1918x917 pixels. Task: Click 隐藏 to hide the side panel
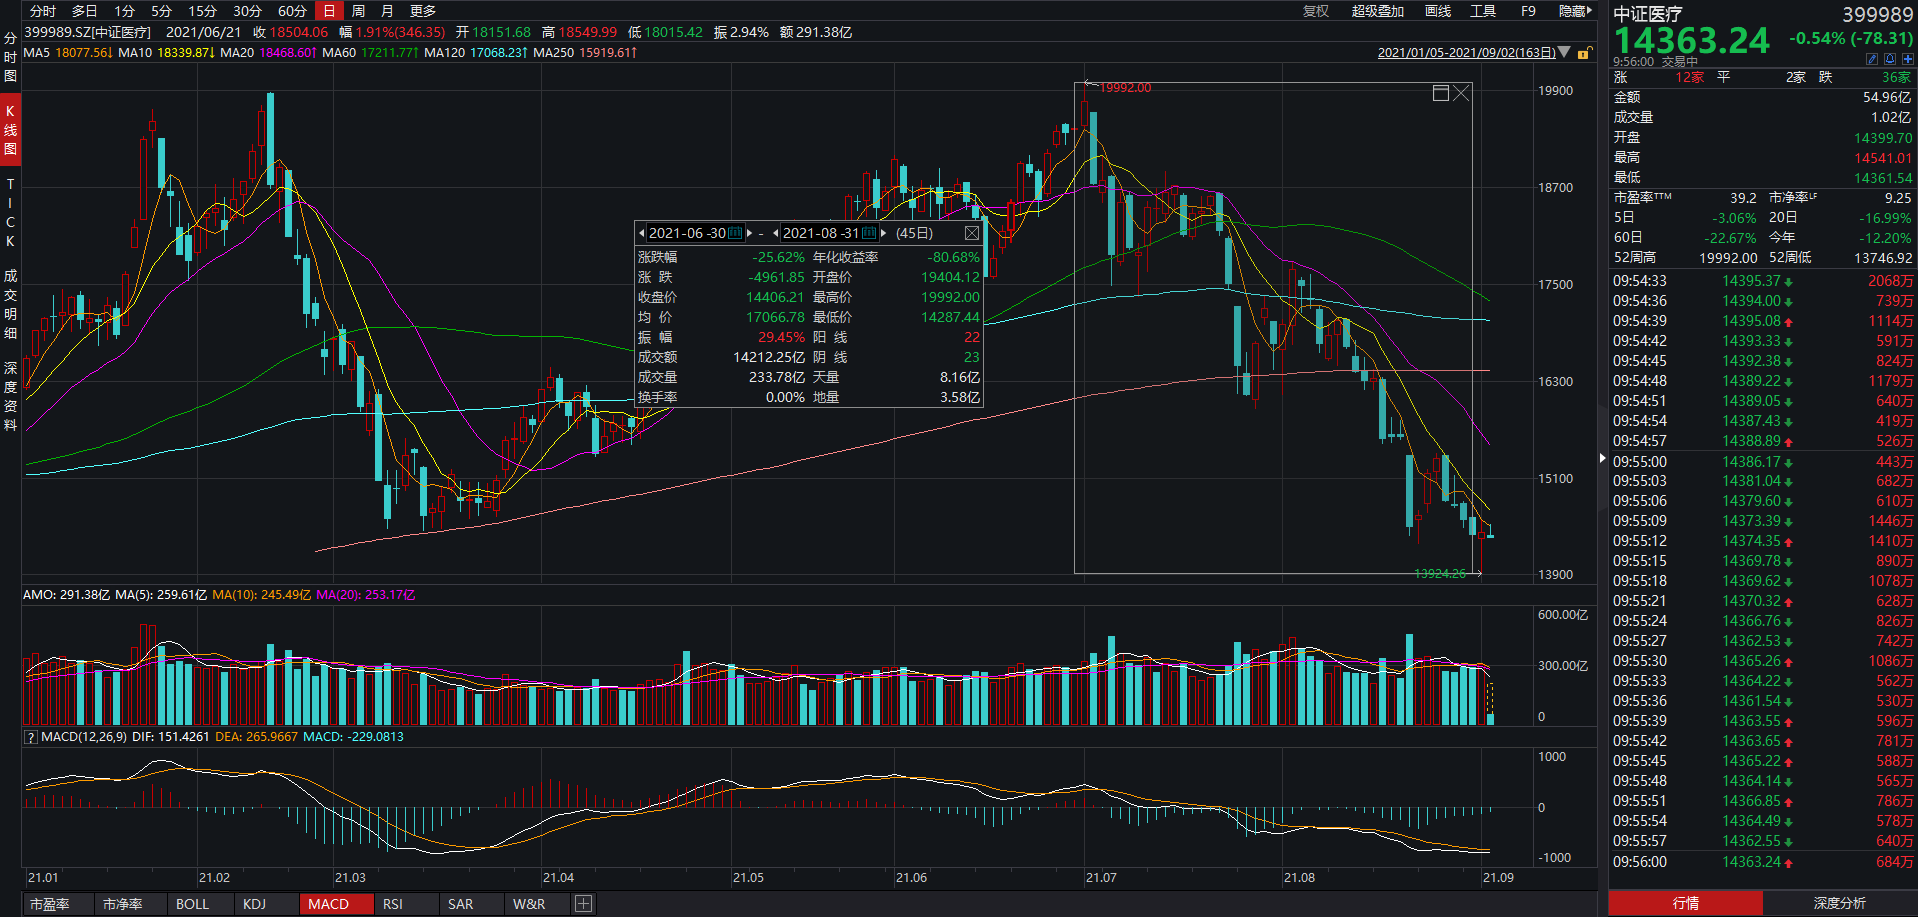click(1575, 11)
